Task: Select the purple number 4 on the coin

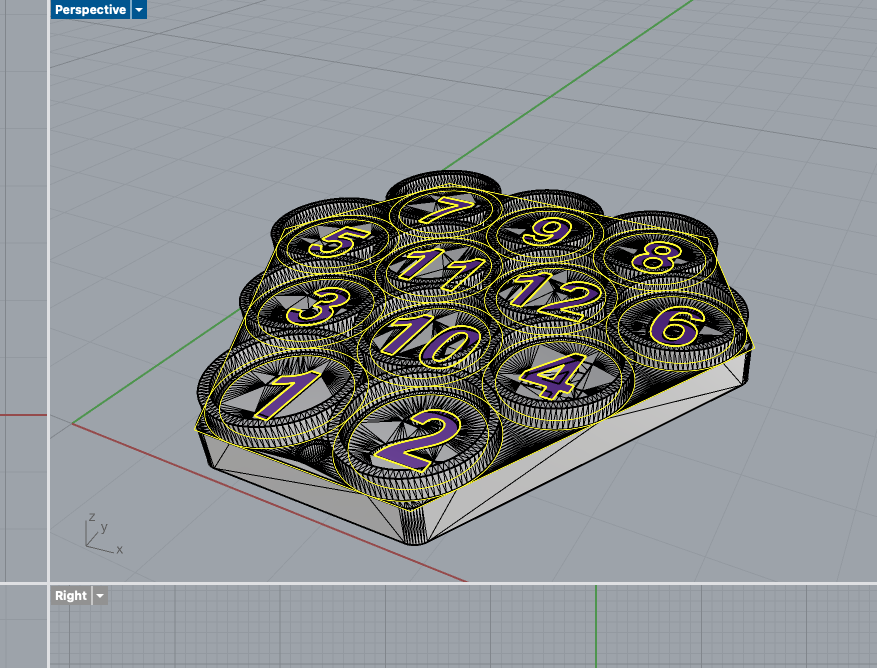Action: (x=545, y=377)
